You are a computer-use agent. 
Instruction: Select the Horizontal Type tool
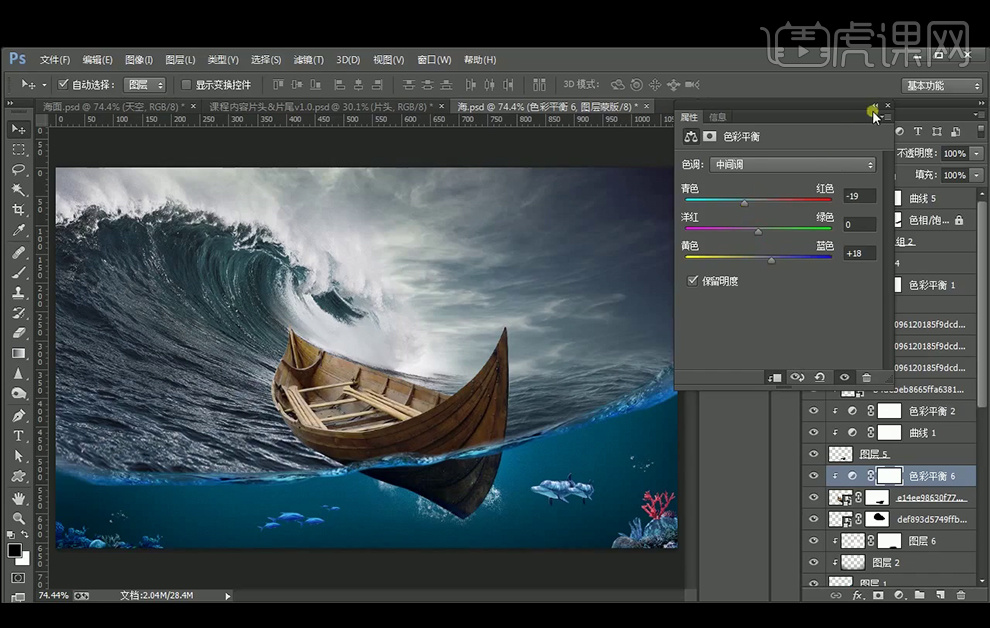18,435
